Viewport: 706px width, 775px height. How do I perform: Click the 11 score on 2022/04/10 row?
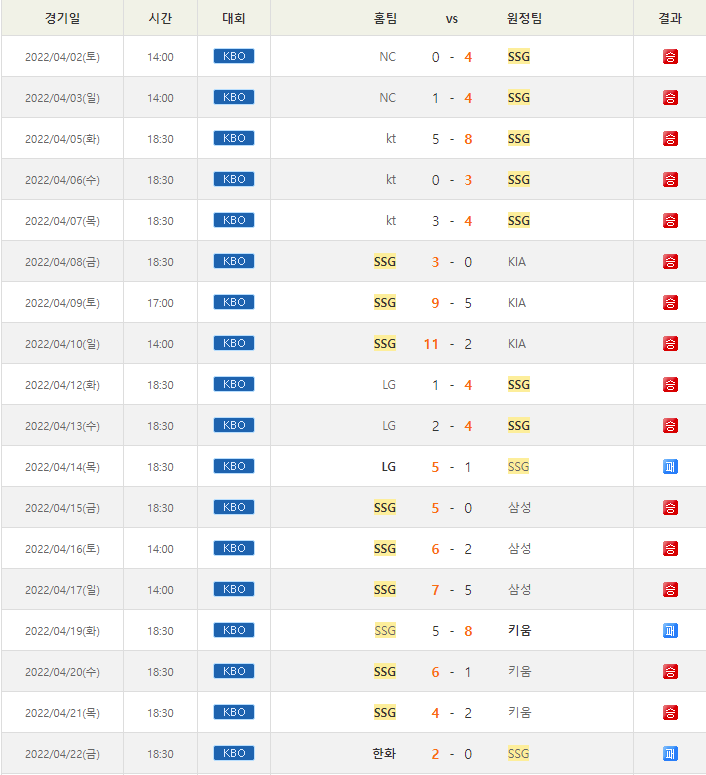pos(431,344)
